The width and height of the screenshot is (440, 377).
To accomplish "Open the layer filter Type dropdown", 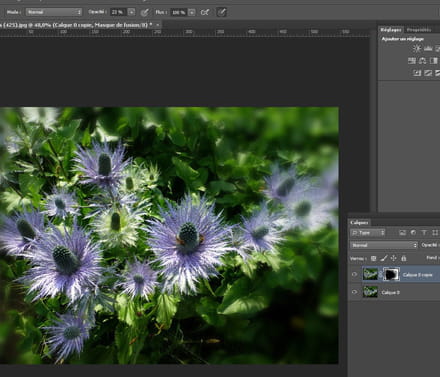I will [368, 233].
